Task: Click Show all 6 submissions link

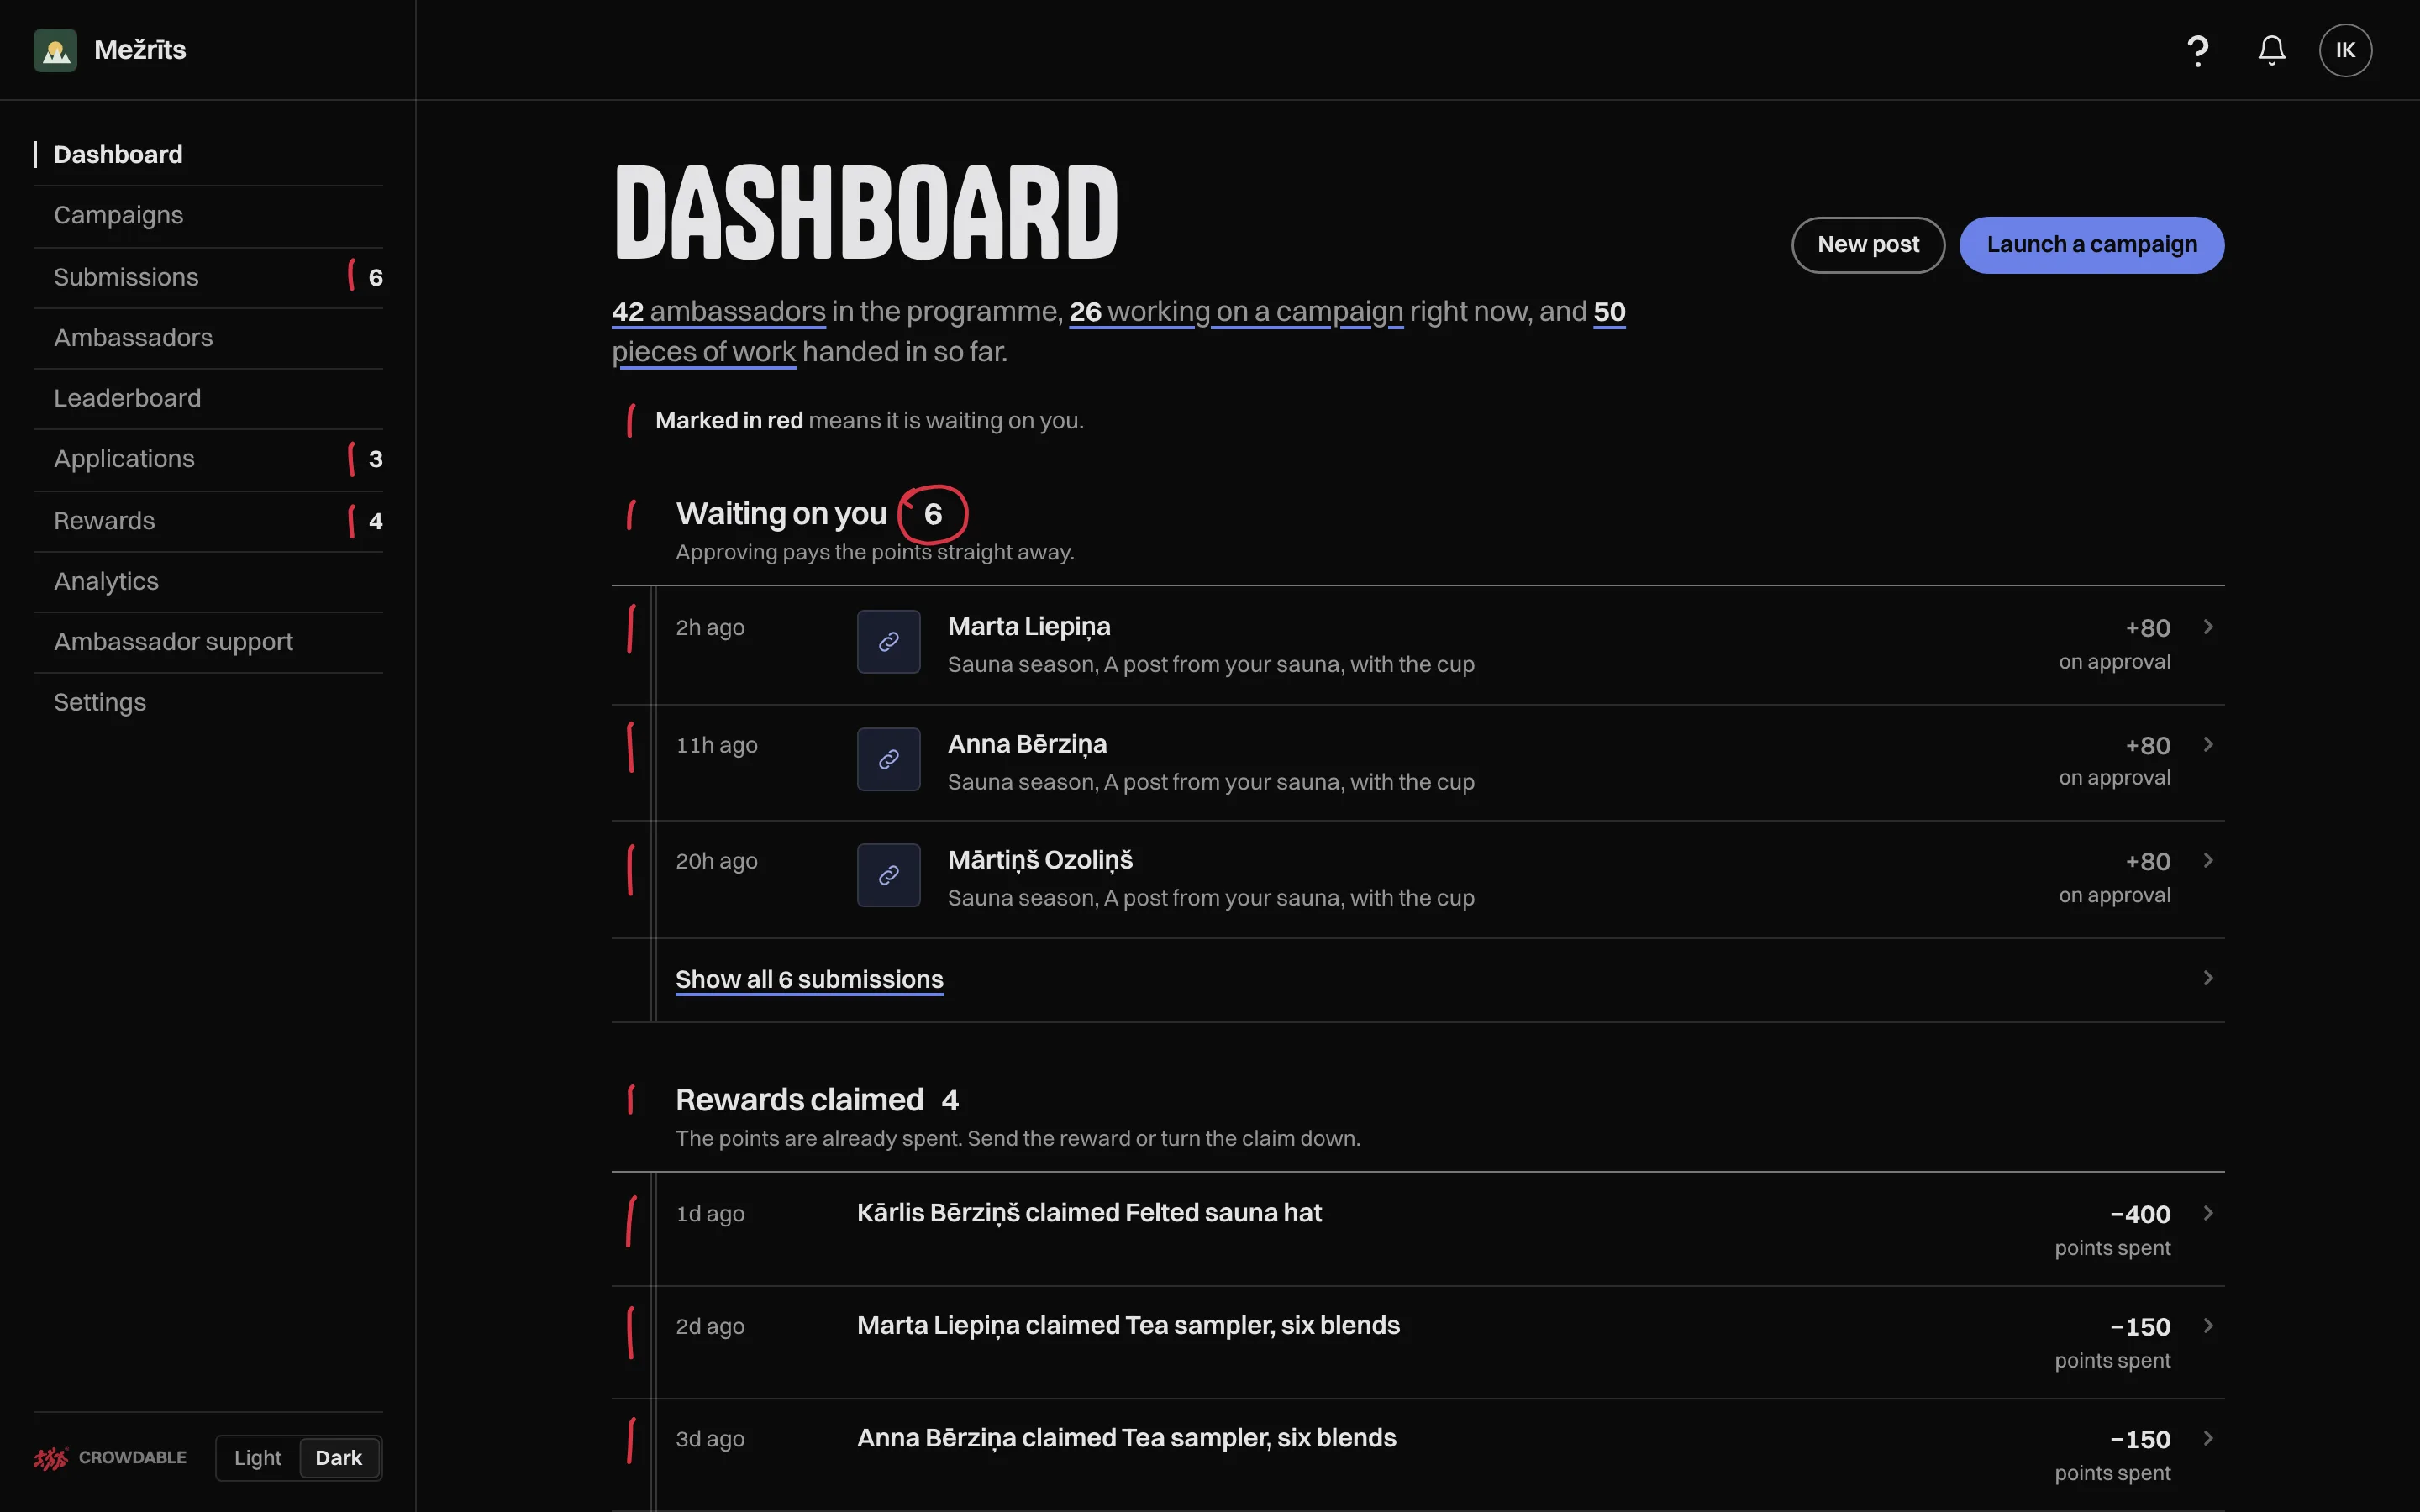Action: (809, 979)
